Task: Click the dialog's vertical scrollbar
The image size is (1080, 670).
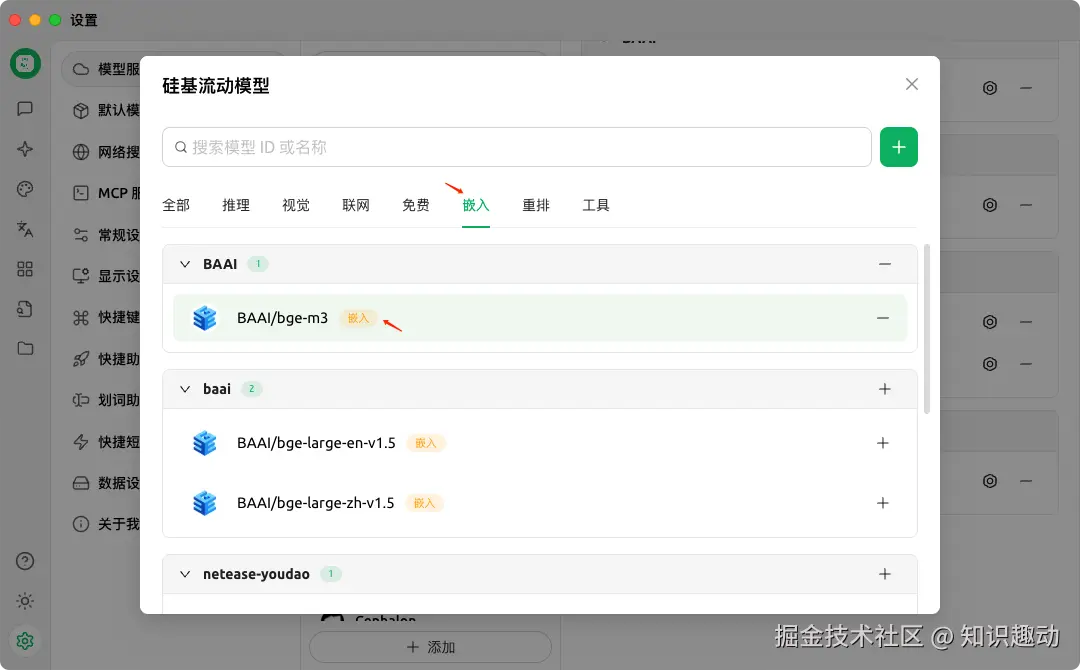Action: coord(926,328)
